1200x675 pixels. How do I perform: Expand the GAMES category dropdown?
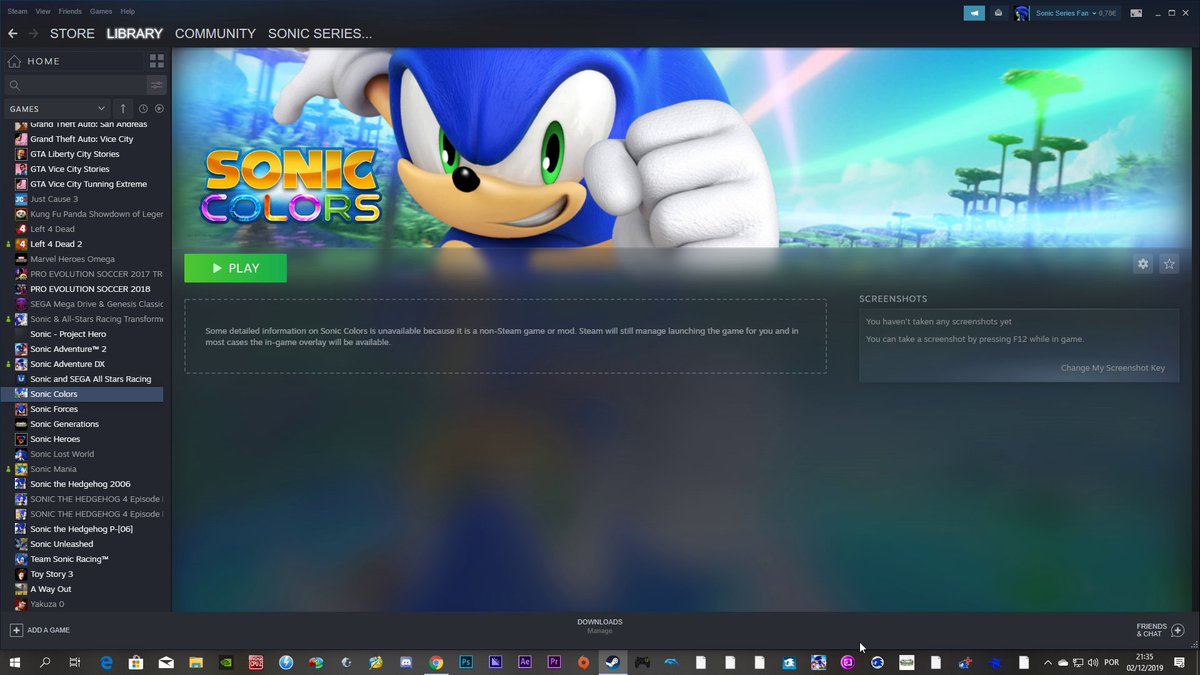[x=57, y=108]
